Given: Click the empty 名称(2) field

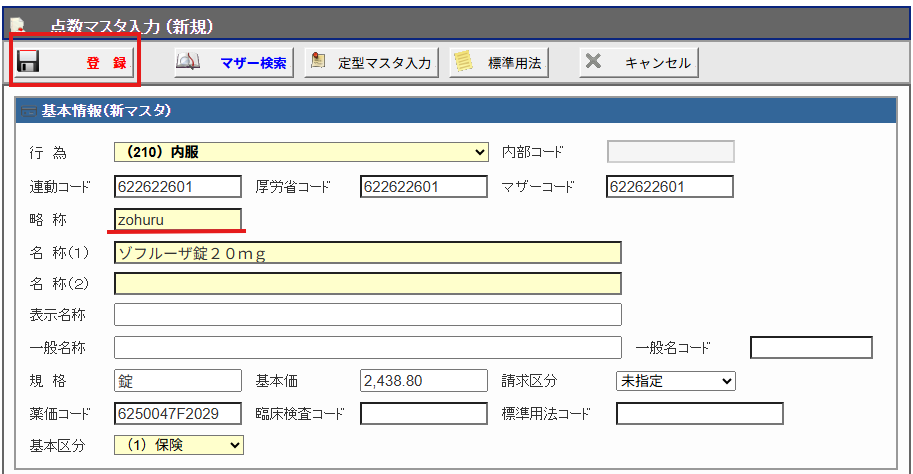Looking at the screenshot, I should coord(367,284).
